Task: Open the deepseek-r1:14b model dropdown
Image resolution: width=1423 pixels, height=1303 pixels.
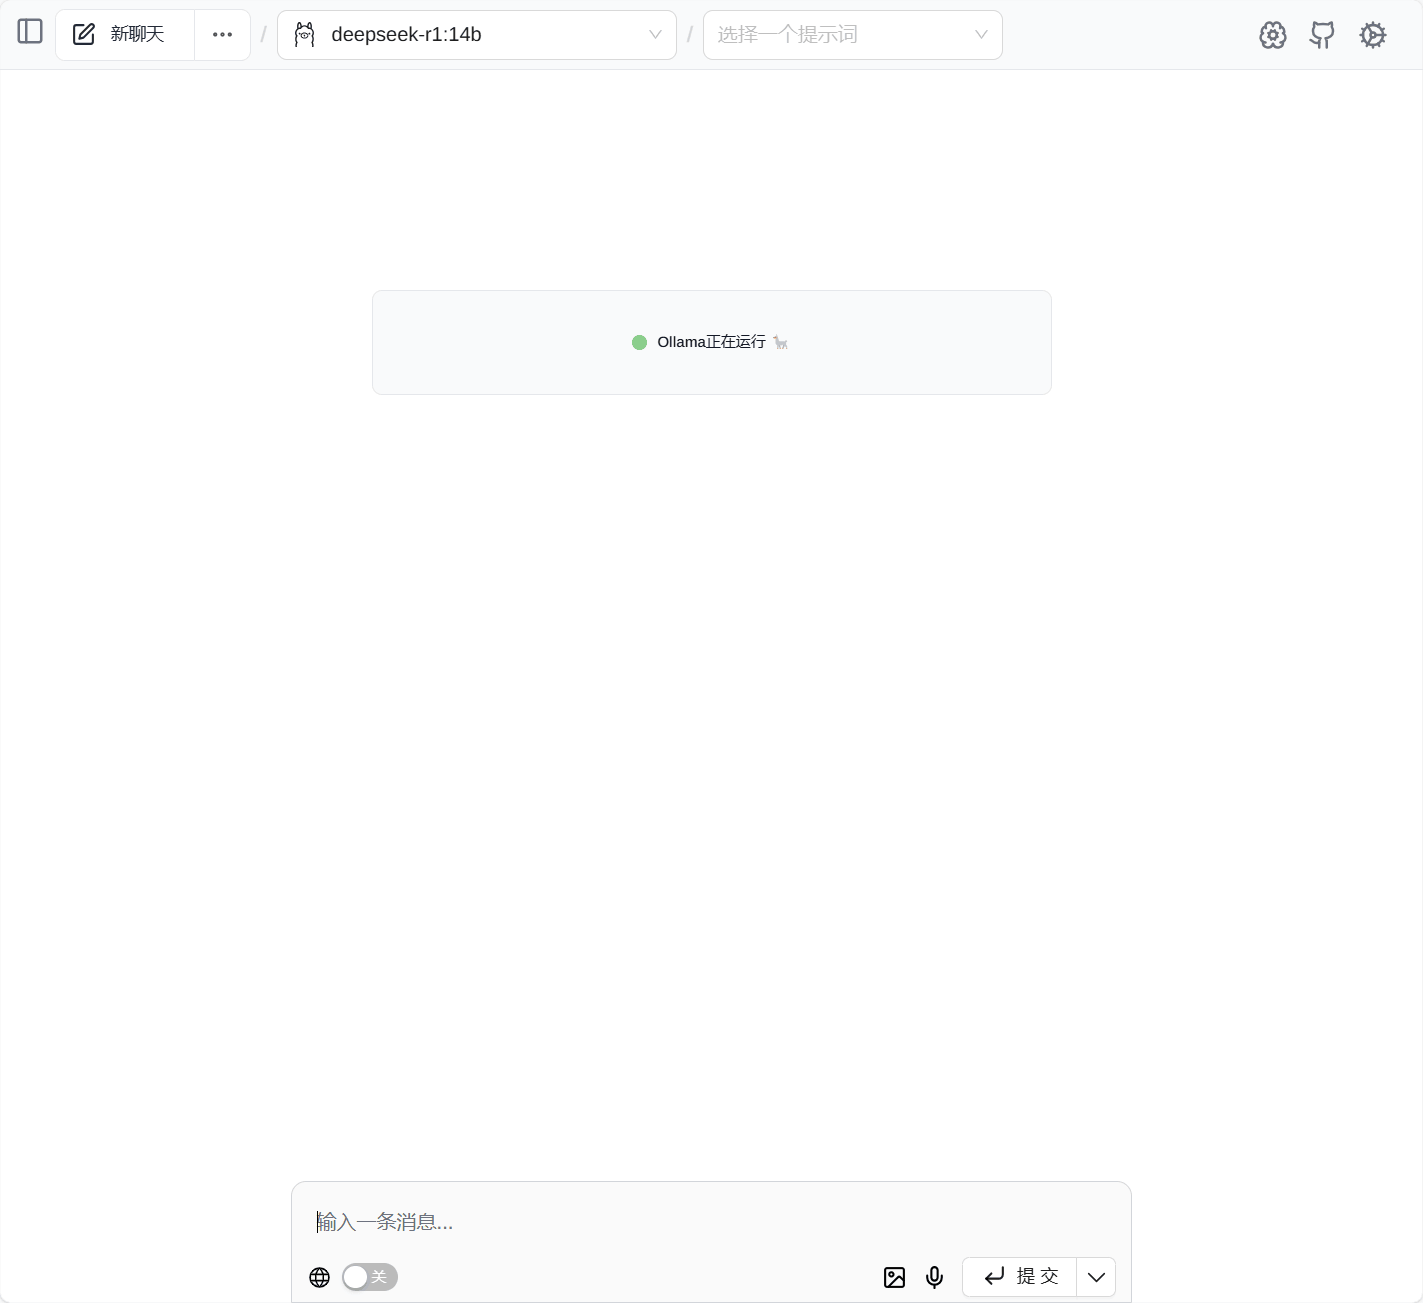Action: tap(477, 35)
